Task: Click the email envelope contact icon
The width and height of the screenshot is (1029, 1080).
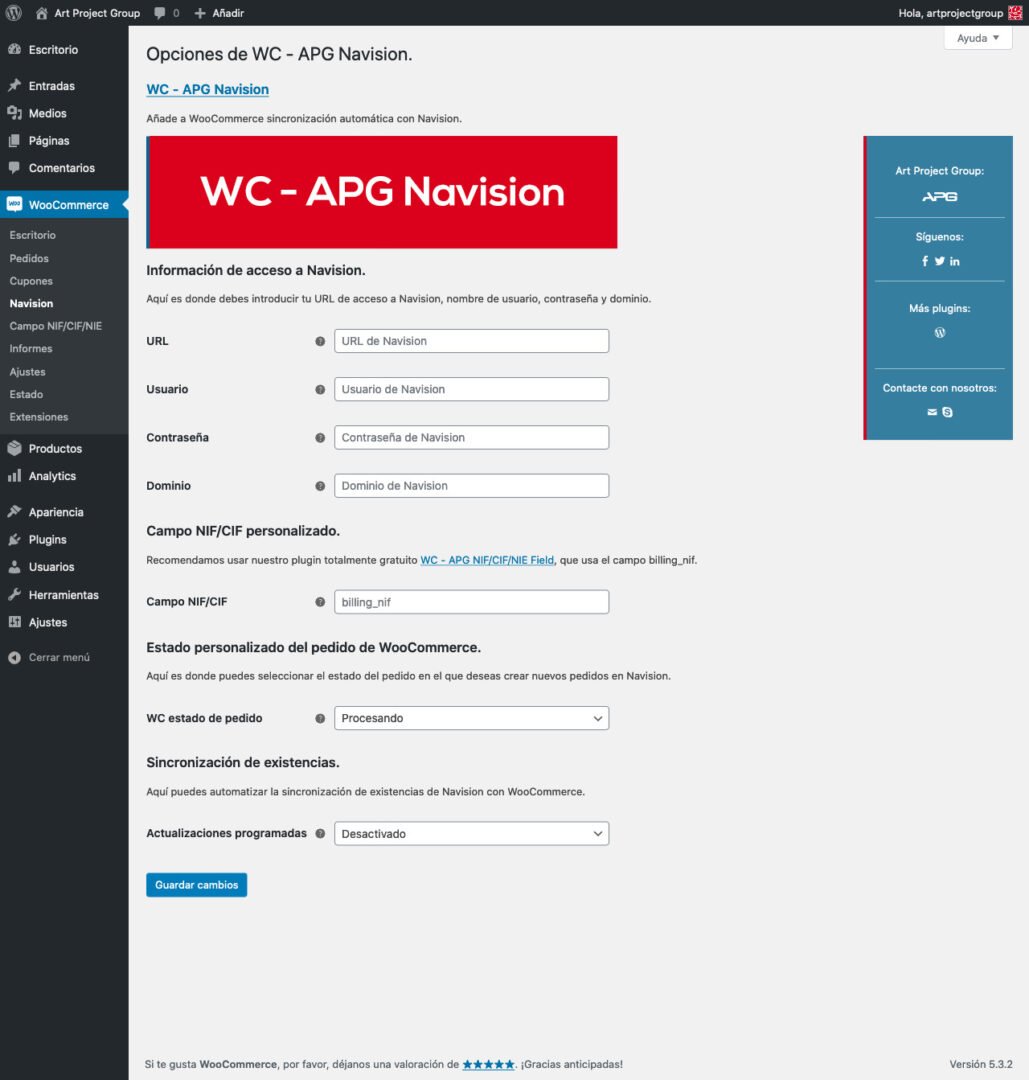Action: (x=932, y=412)
